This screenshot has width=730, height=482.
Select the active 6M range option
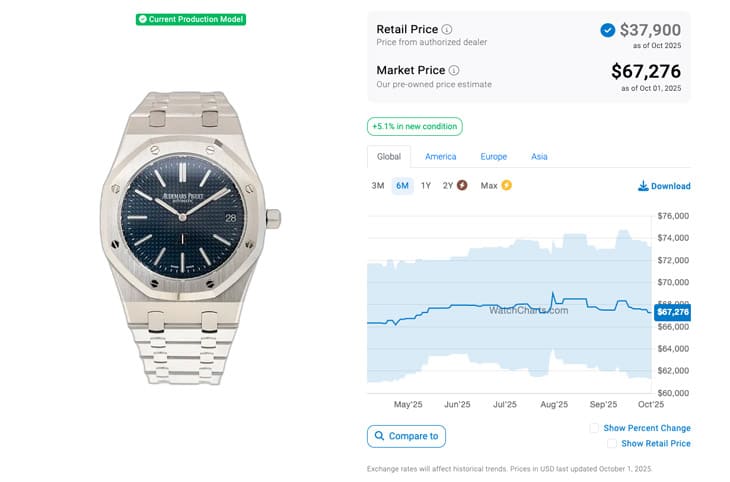pos(402,185)
